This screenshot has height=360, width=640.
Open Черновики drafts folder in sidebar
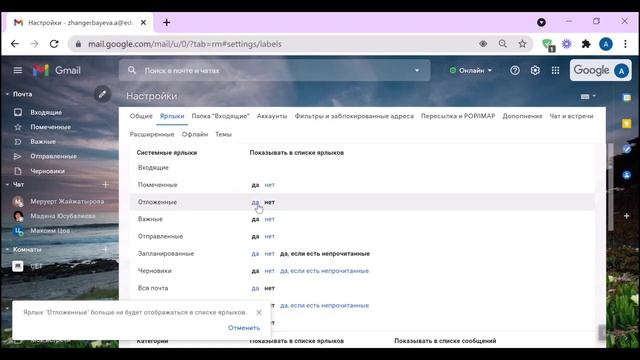[x=47, y=171]
